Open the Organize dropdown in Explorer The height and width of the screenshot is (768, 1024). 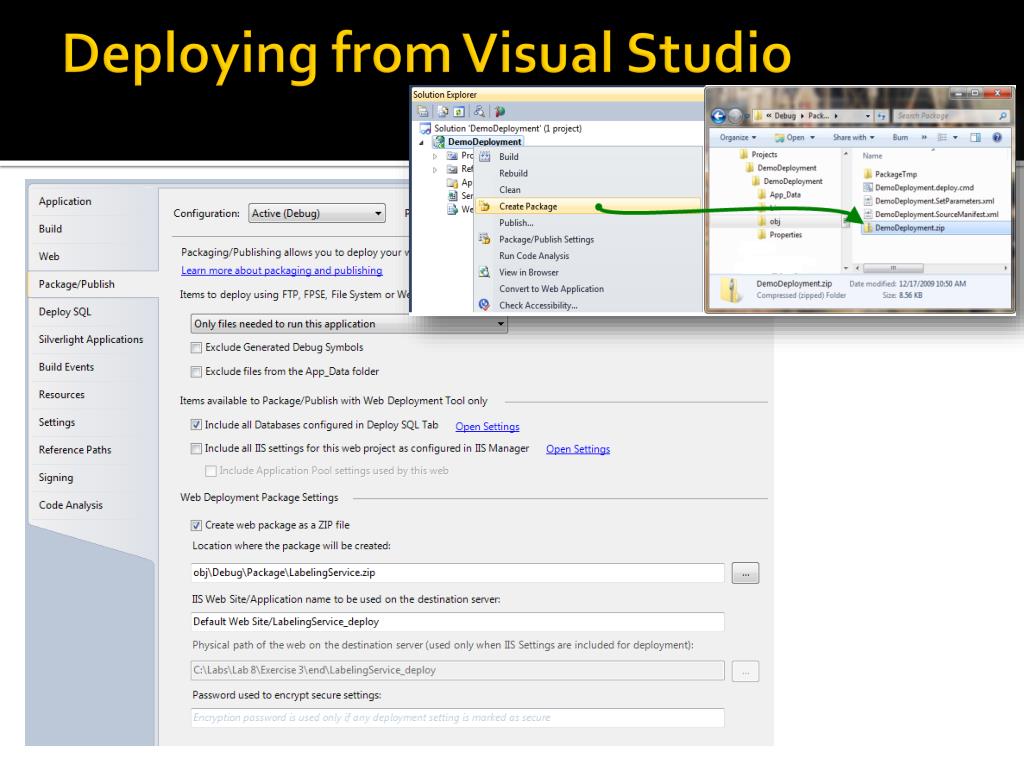click(738, 137)
